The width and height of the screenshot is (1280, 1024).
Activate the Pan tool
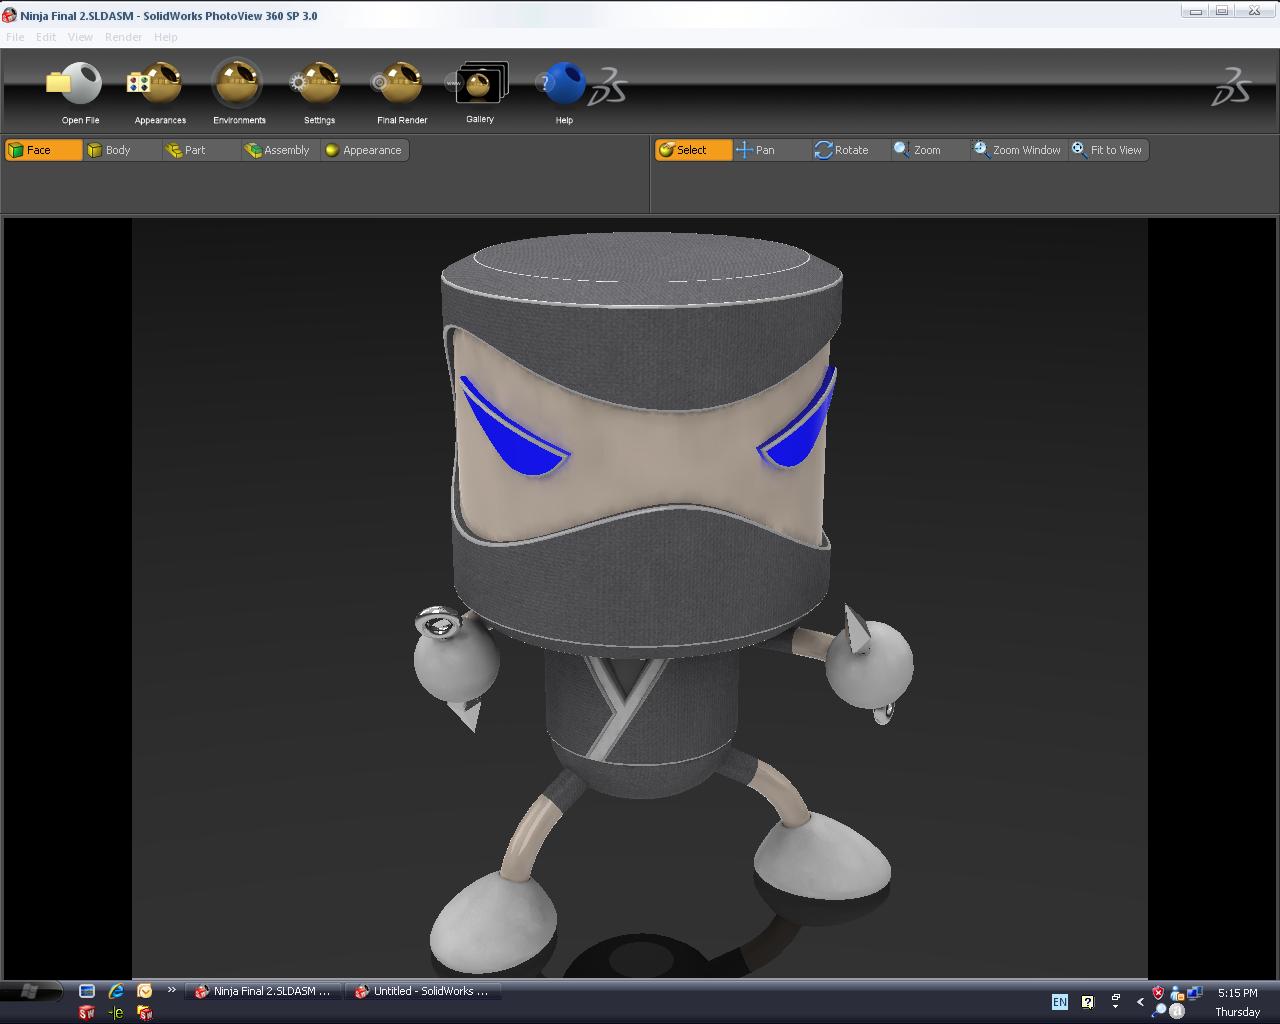point(772,150)
